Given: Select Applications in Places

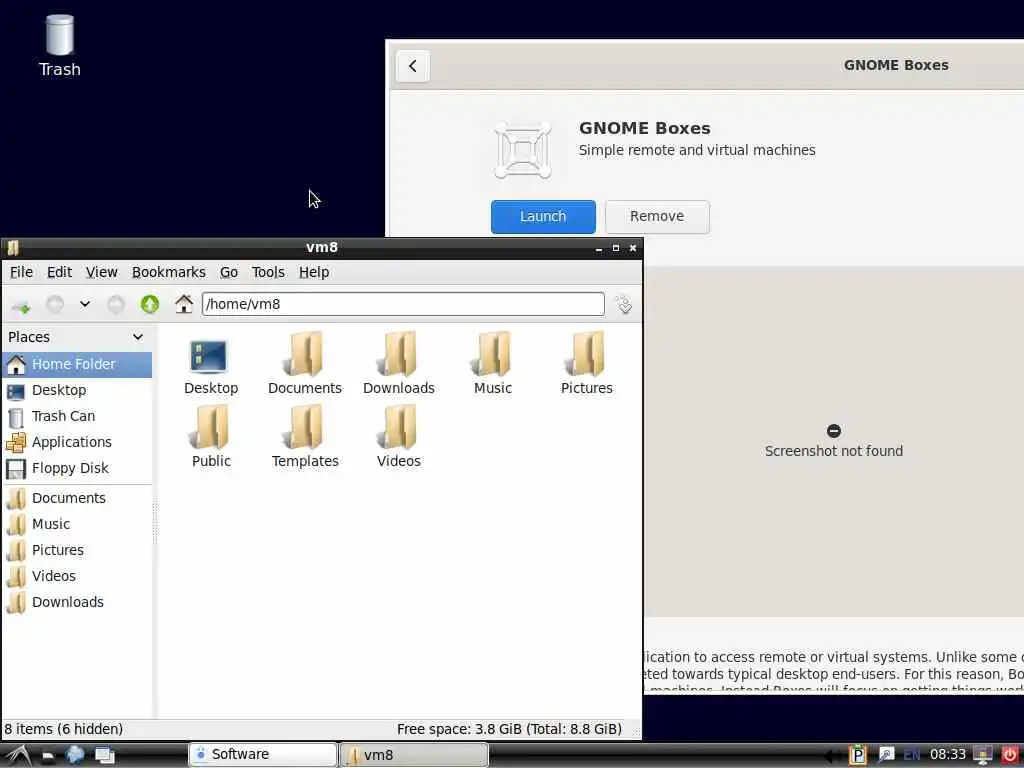Looking at the screenshot, I should pyautogui.click(x=77, y=443).
